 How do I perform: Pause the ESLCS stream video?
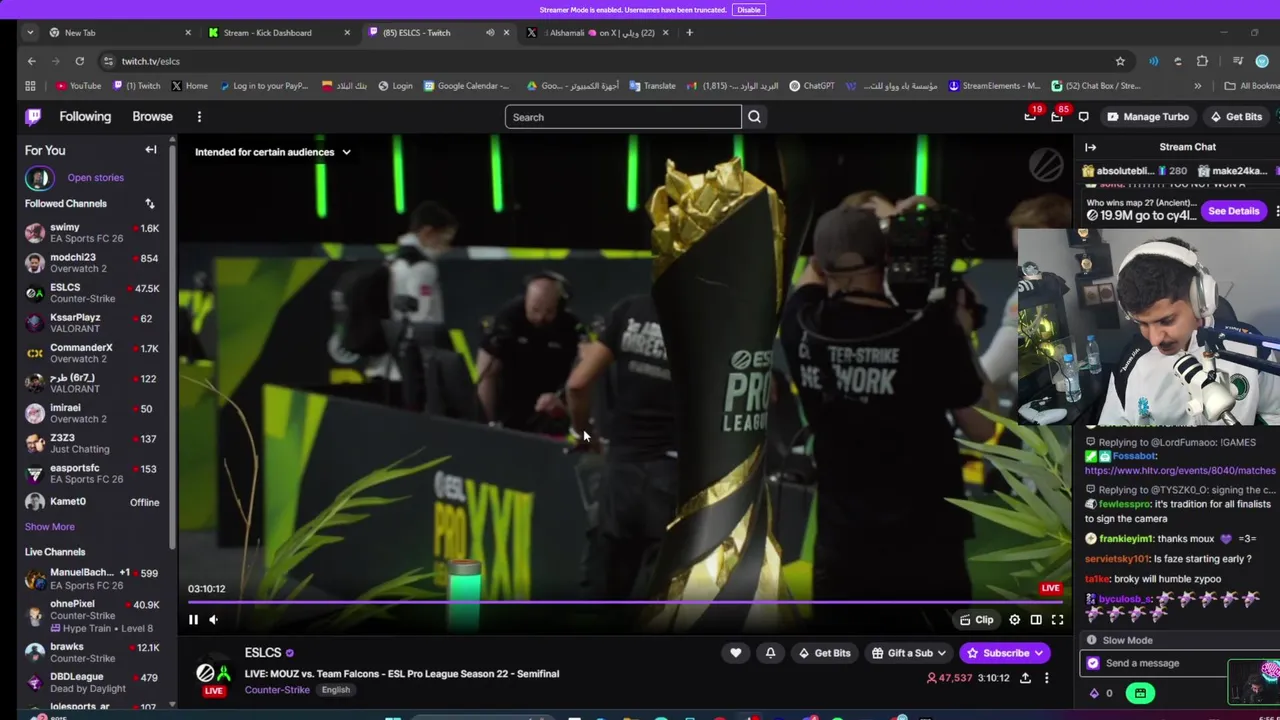[193, 620]
